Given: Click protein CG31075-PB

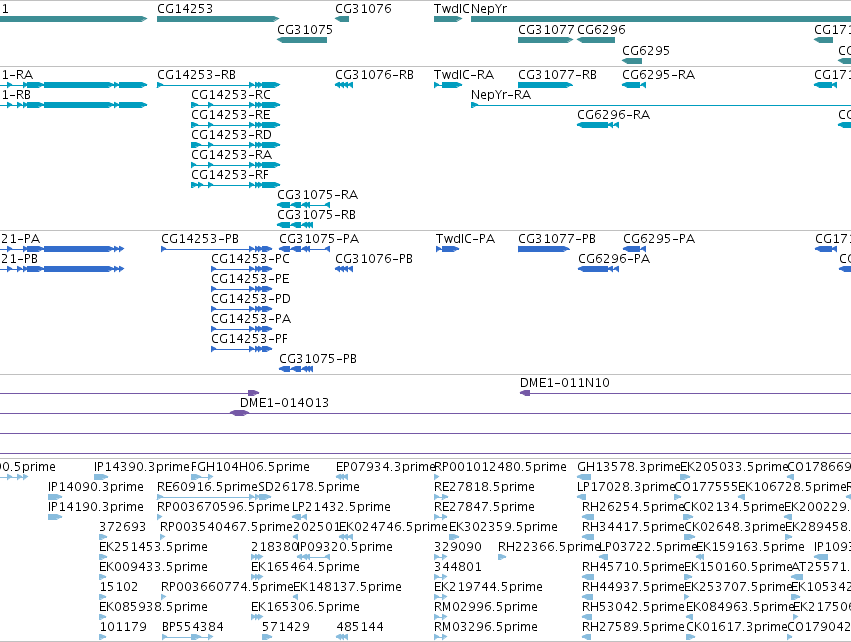Looking at the screenshot, I should point(318,359).
